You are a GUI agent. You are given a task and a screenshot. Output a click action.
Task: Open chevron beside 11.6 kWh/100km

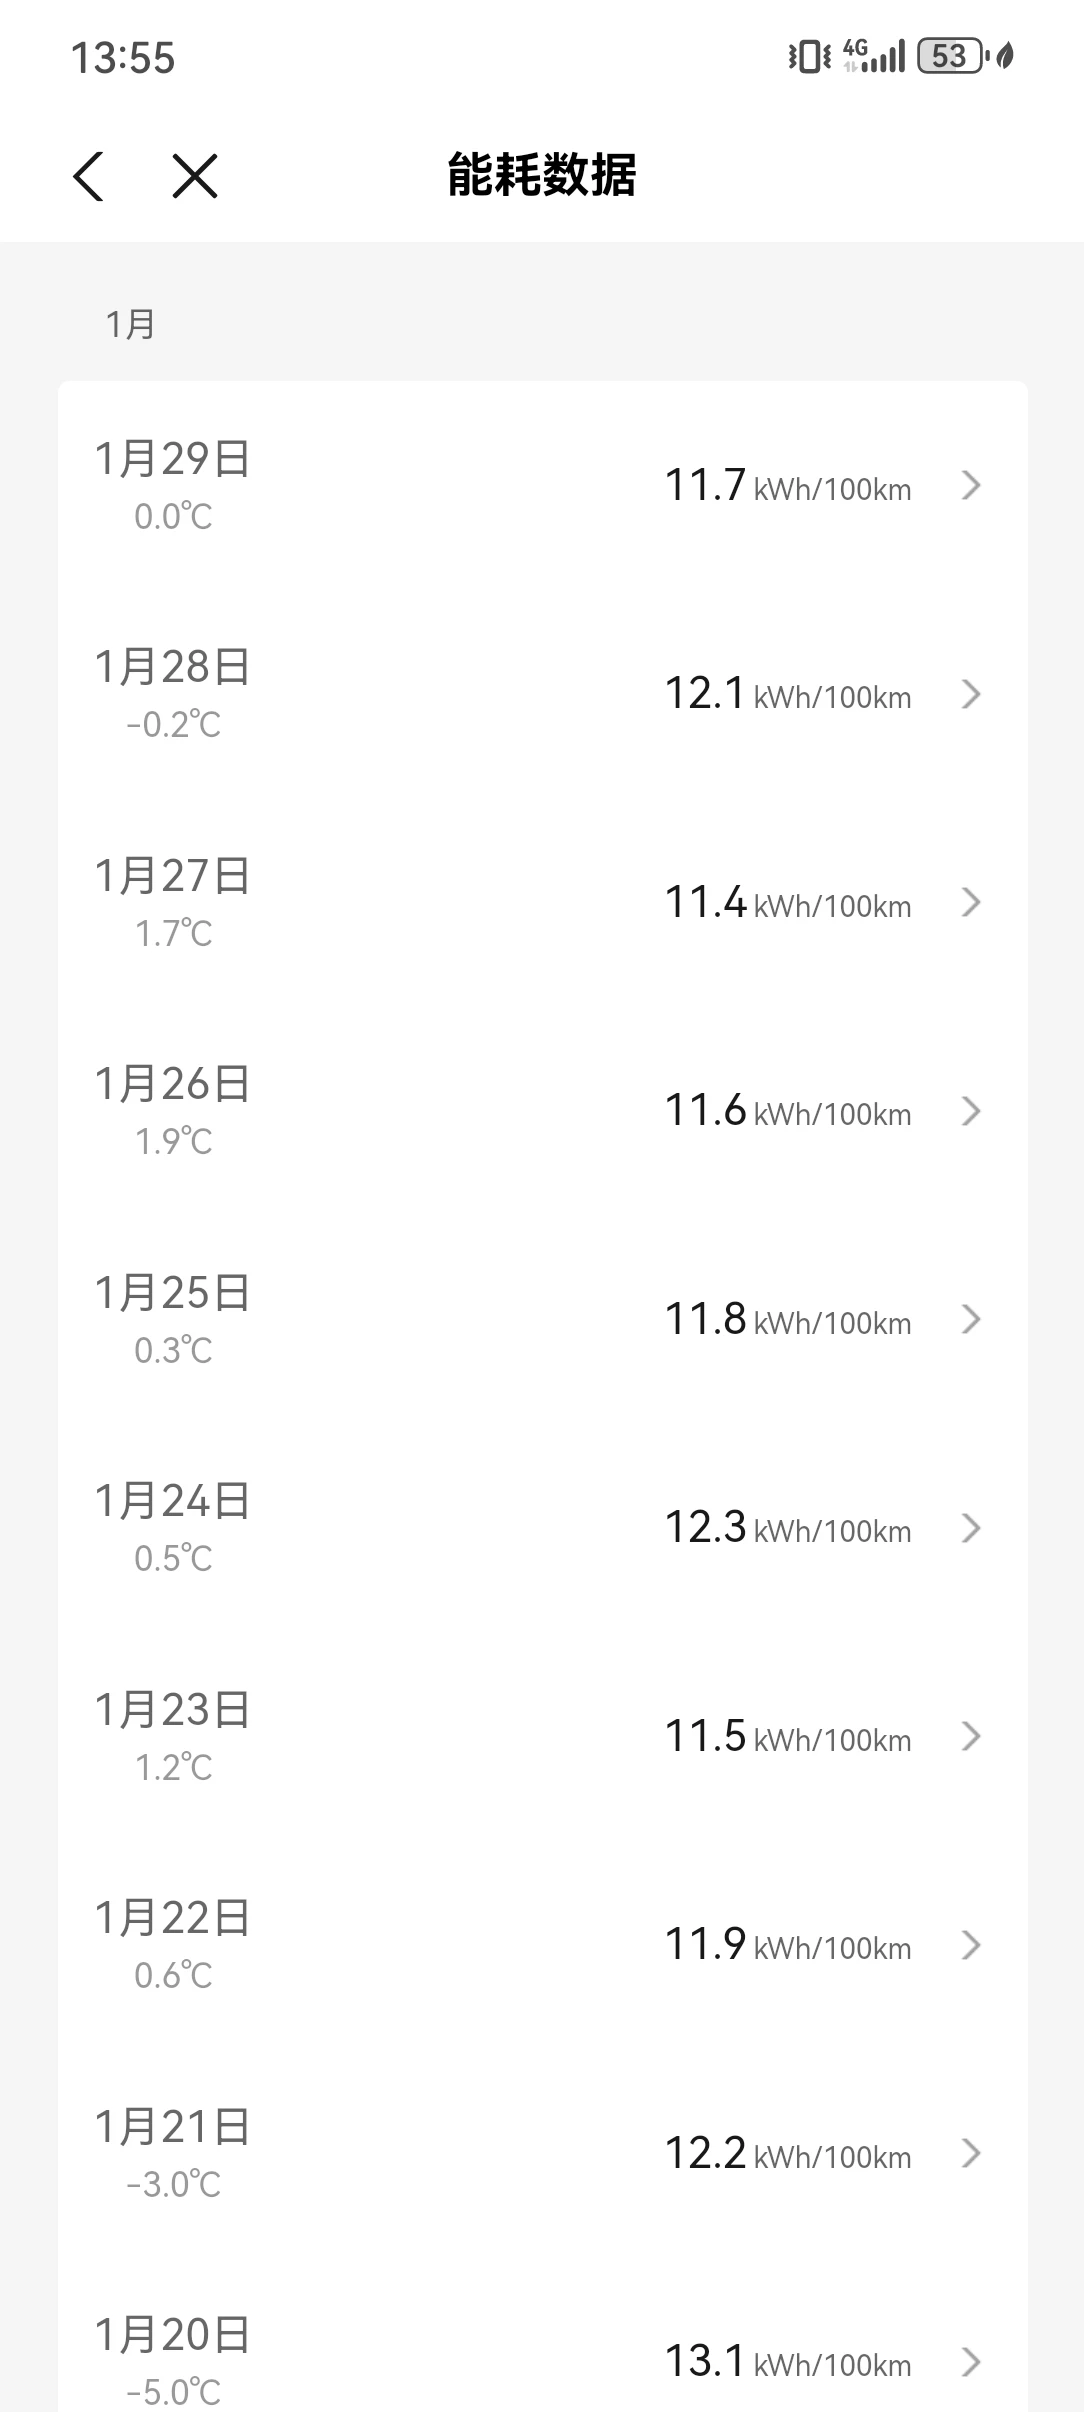point(970,1111)
